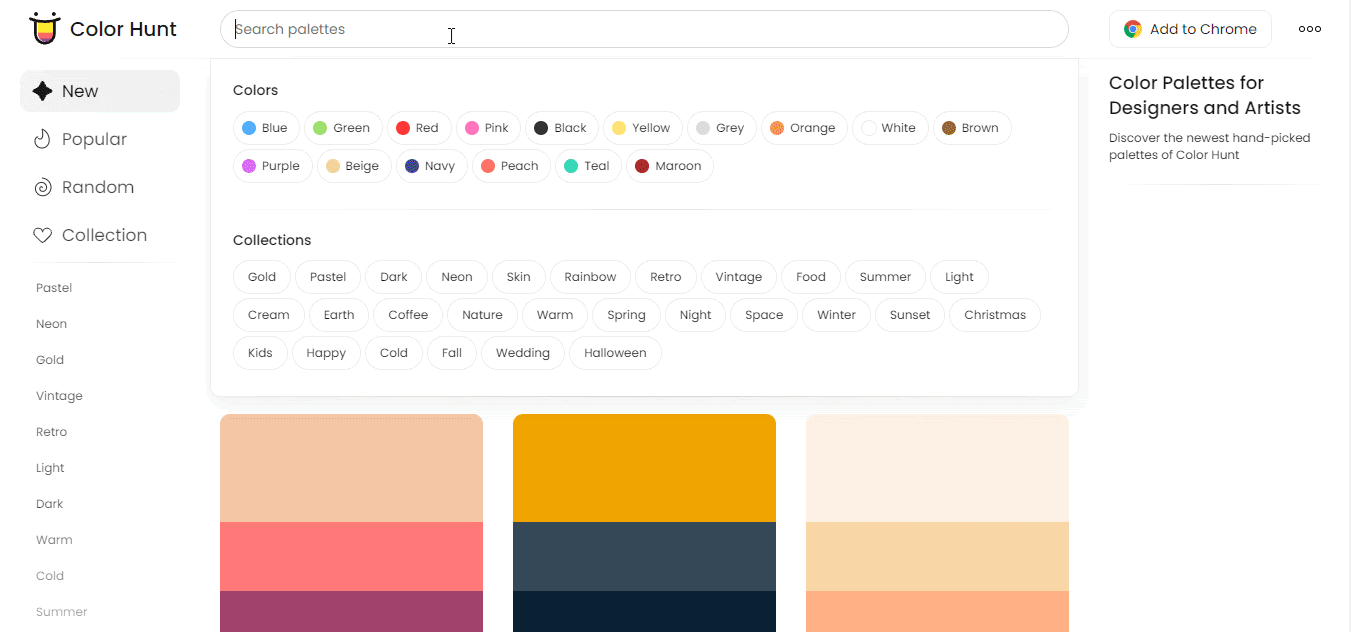Choose the Navy color tag
This screenshot has width=1351, height=632.
(431, 166)
